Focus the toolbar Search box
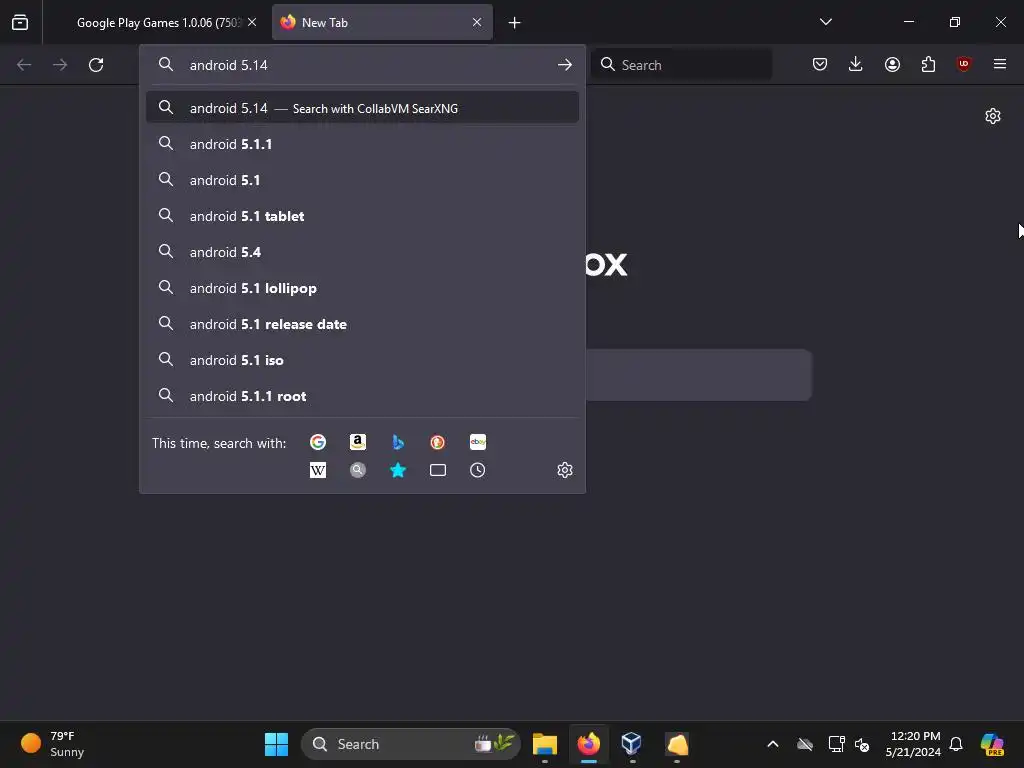 [681, 65]
